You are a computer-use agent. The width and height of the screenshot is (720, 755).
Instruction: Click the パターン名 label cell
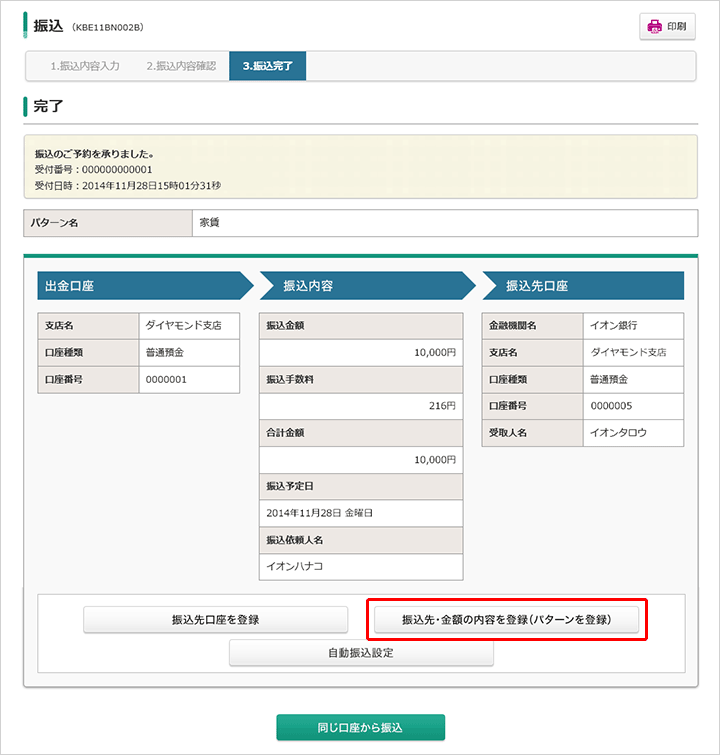point(108,223)
